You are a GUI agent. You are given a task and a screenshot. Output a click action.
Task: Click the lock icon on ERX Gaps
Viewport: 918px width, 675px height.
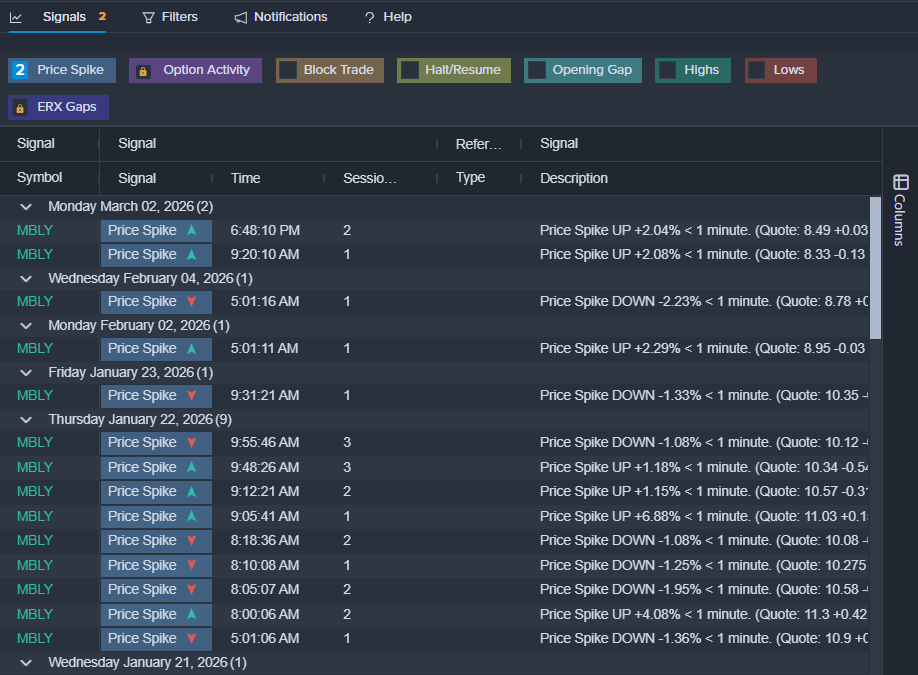pyautogui.click(x=20, y=107)
